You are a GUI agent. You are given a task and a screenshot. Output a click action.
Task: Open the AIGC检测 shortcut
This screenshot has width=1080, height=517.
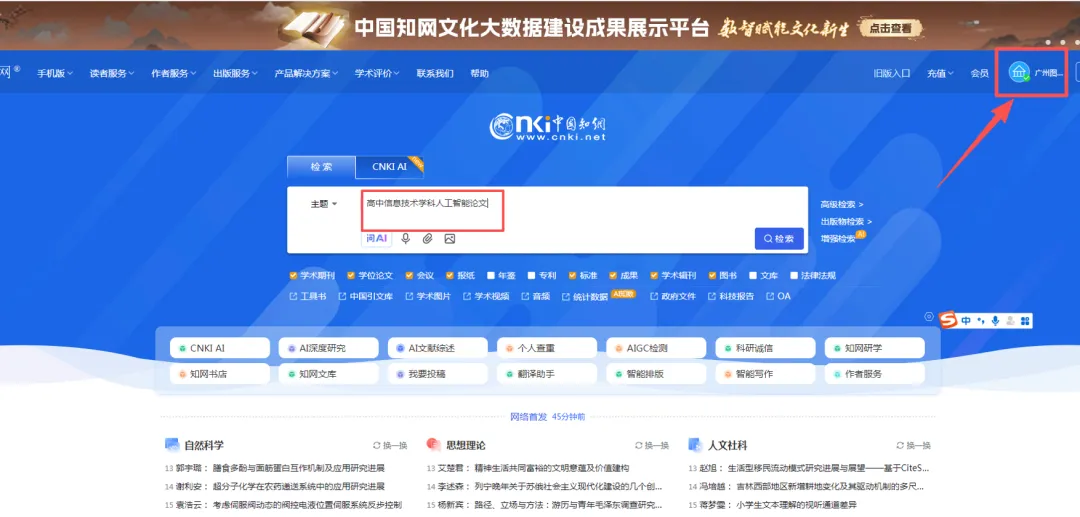pos(656,348)
